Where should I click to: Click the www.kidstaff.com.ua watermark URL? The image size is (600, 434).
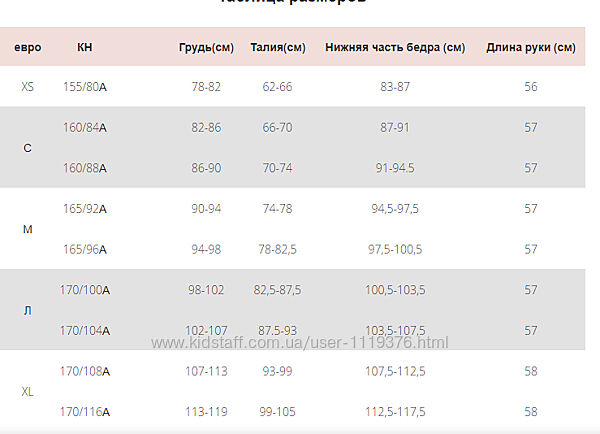[300, 343]
